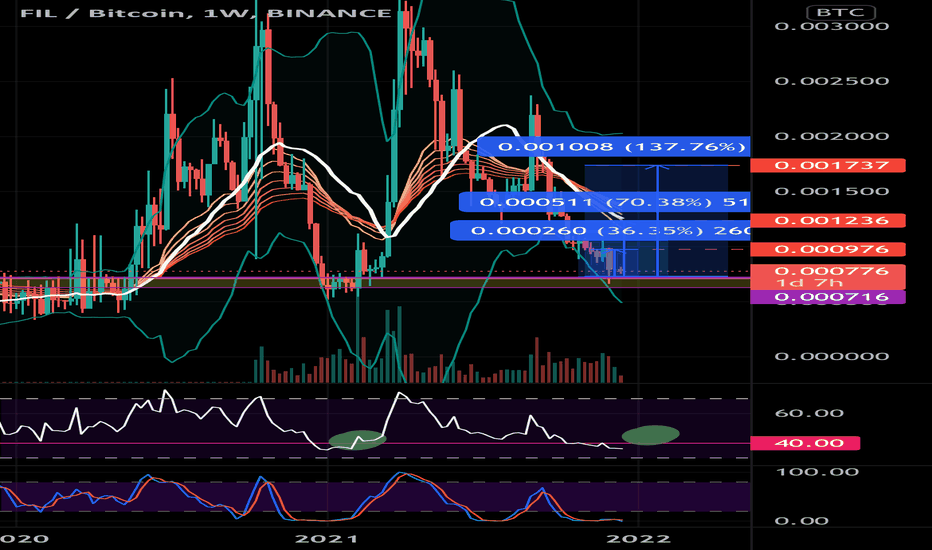
Task: Click the 2022 time axis label
Action: pos(639,539)
